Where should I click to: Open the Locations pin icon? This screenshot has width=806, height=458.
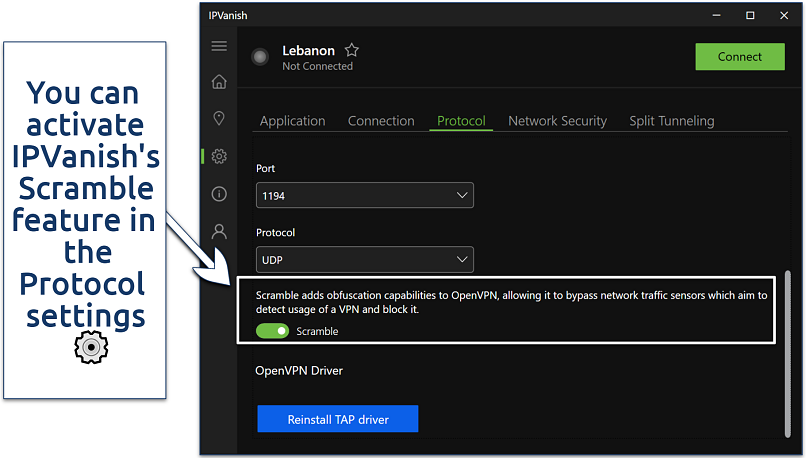(219, 119)
